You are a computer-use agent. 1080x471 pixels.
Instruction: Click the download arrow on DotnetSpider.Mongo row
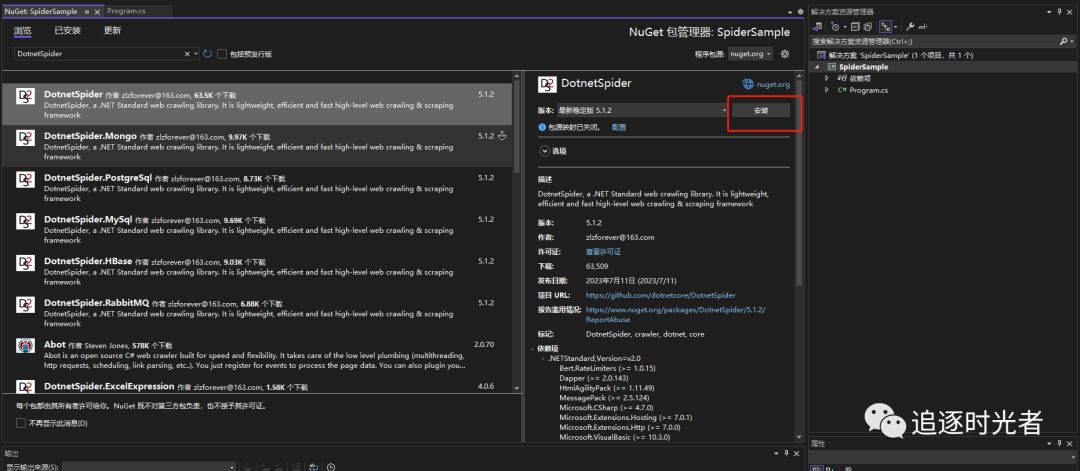pos(502,136)
